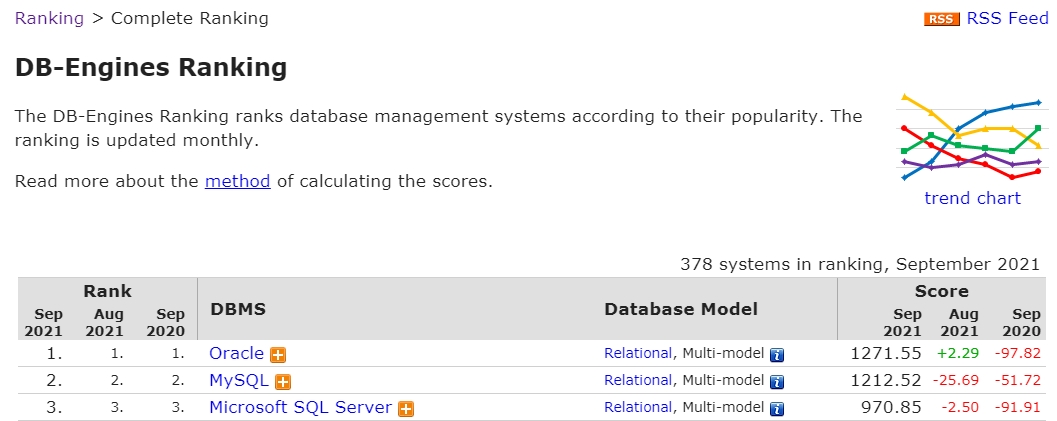The height and width of the screenshot is (421, 1057).
Task: Open the Microsoft SQL Server link
Action: 301,408
